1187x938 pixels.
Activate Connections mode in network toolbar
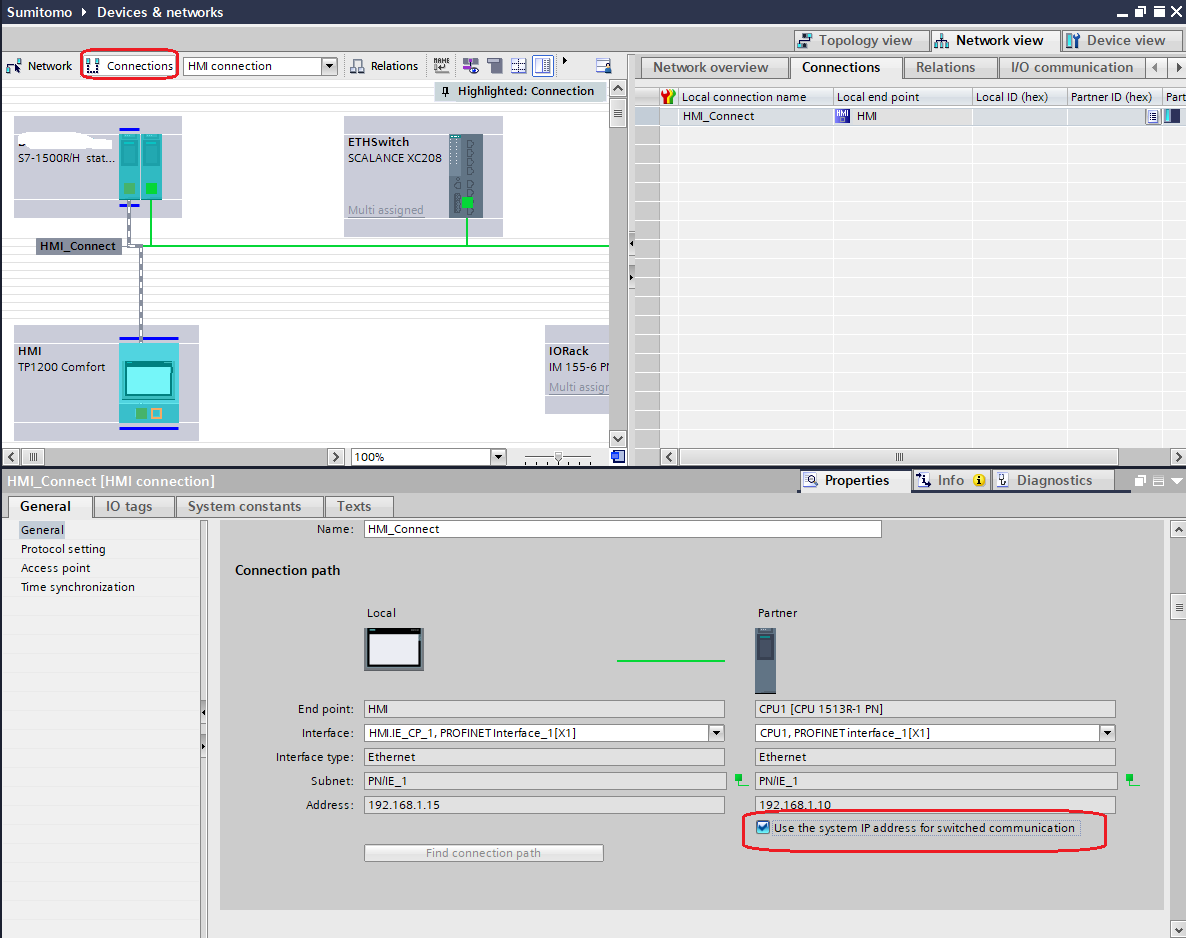[x=130, y=66]
